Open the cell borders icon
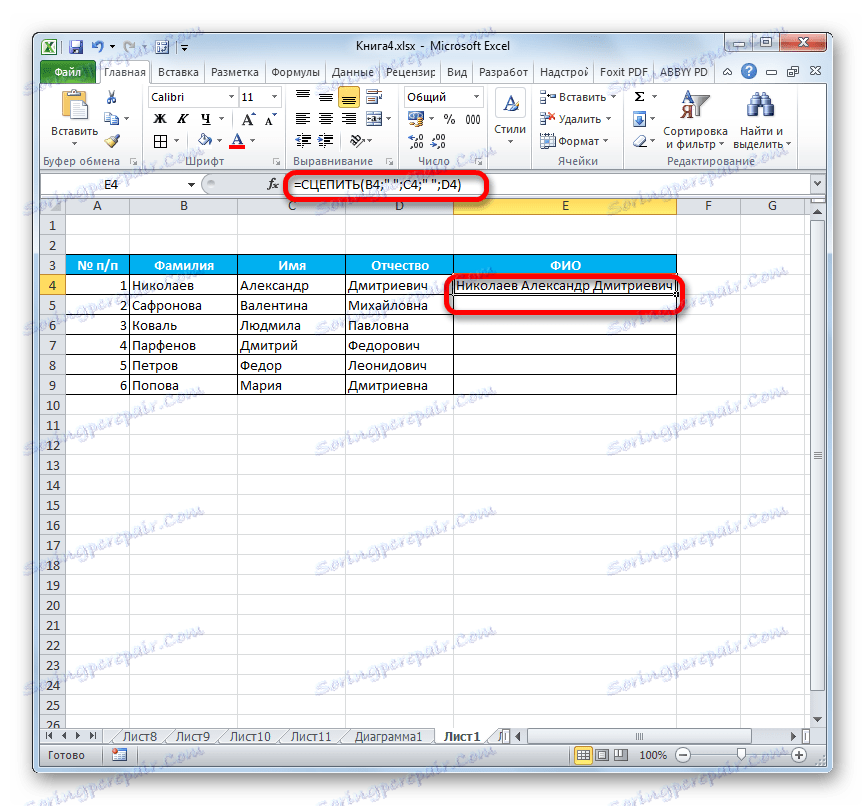Image resolution: width=866 pixels, height=806 pixels. (x=160, y=141)
